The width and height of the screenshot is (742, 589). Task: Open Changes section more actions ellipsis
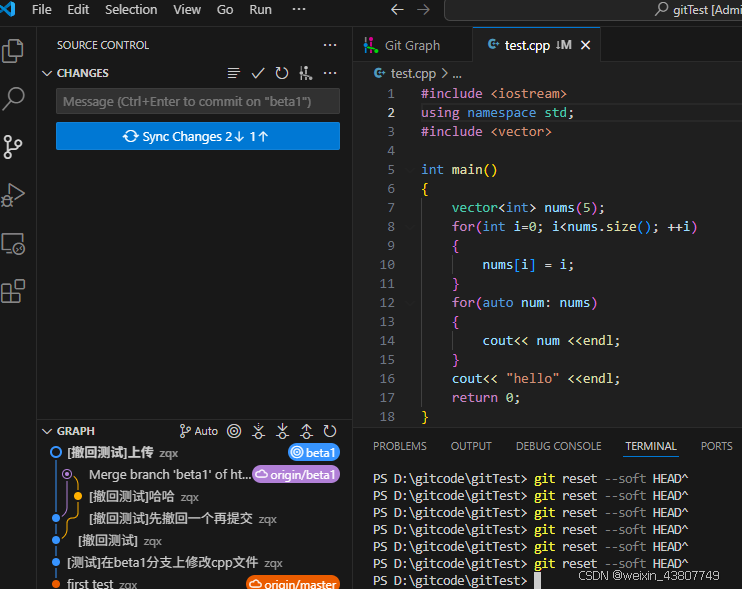tap(330, 73)
